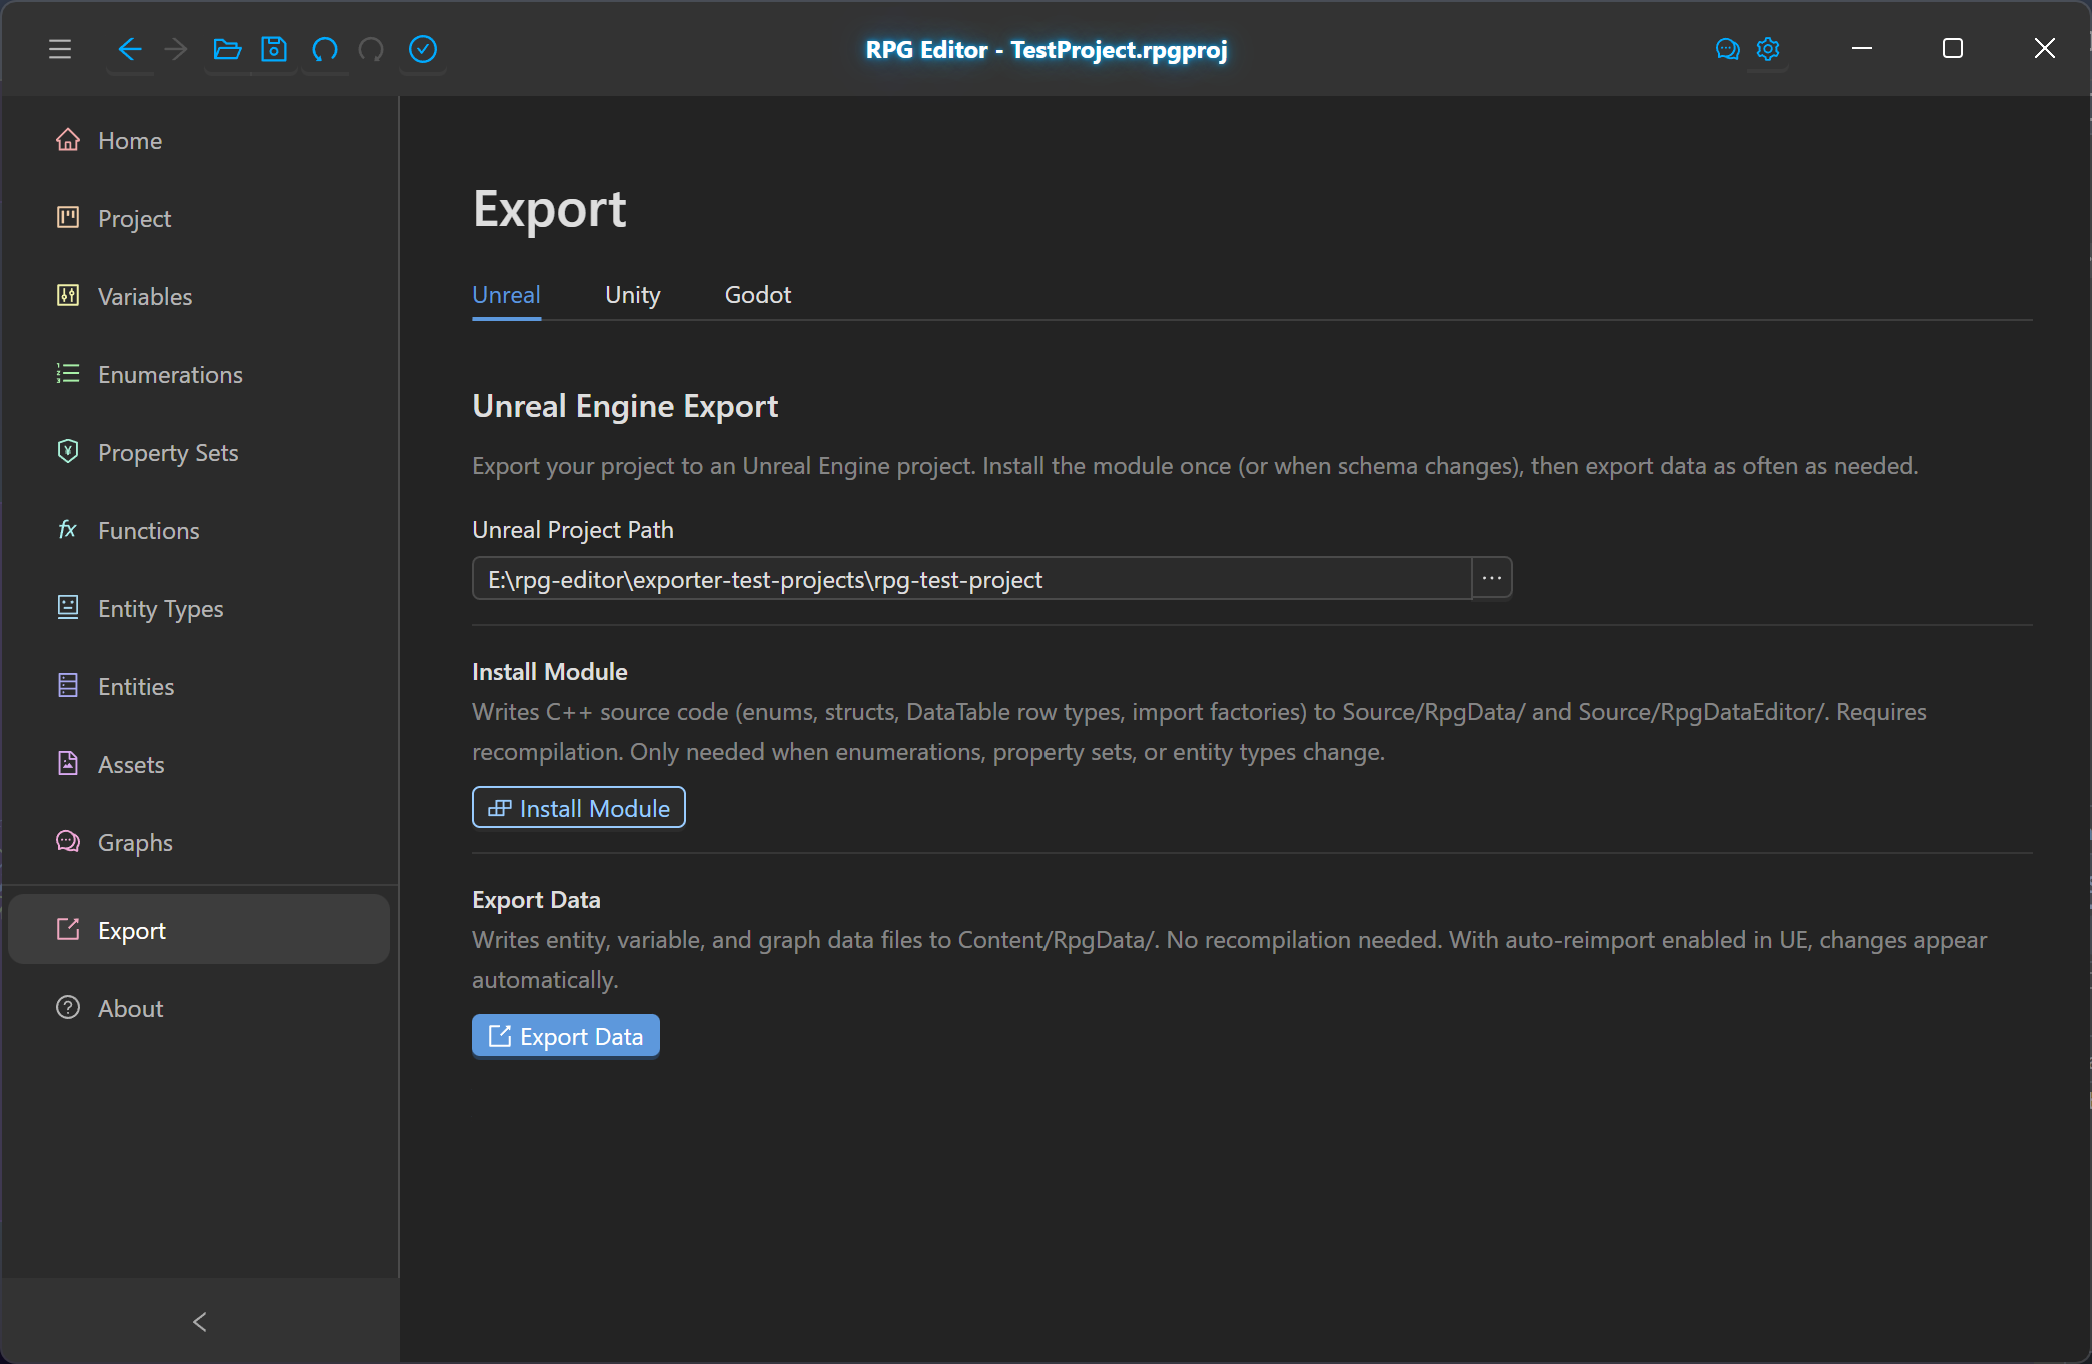Open the hamburger menu icon
Screen dimensions: 2092x1364
click(x=60, y=49)
